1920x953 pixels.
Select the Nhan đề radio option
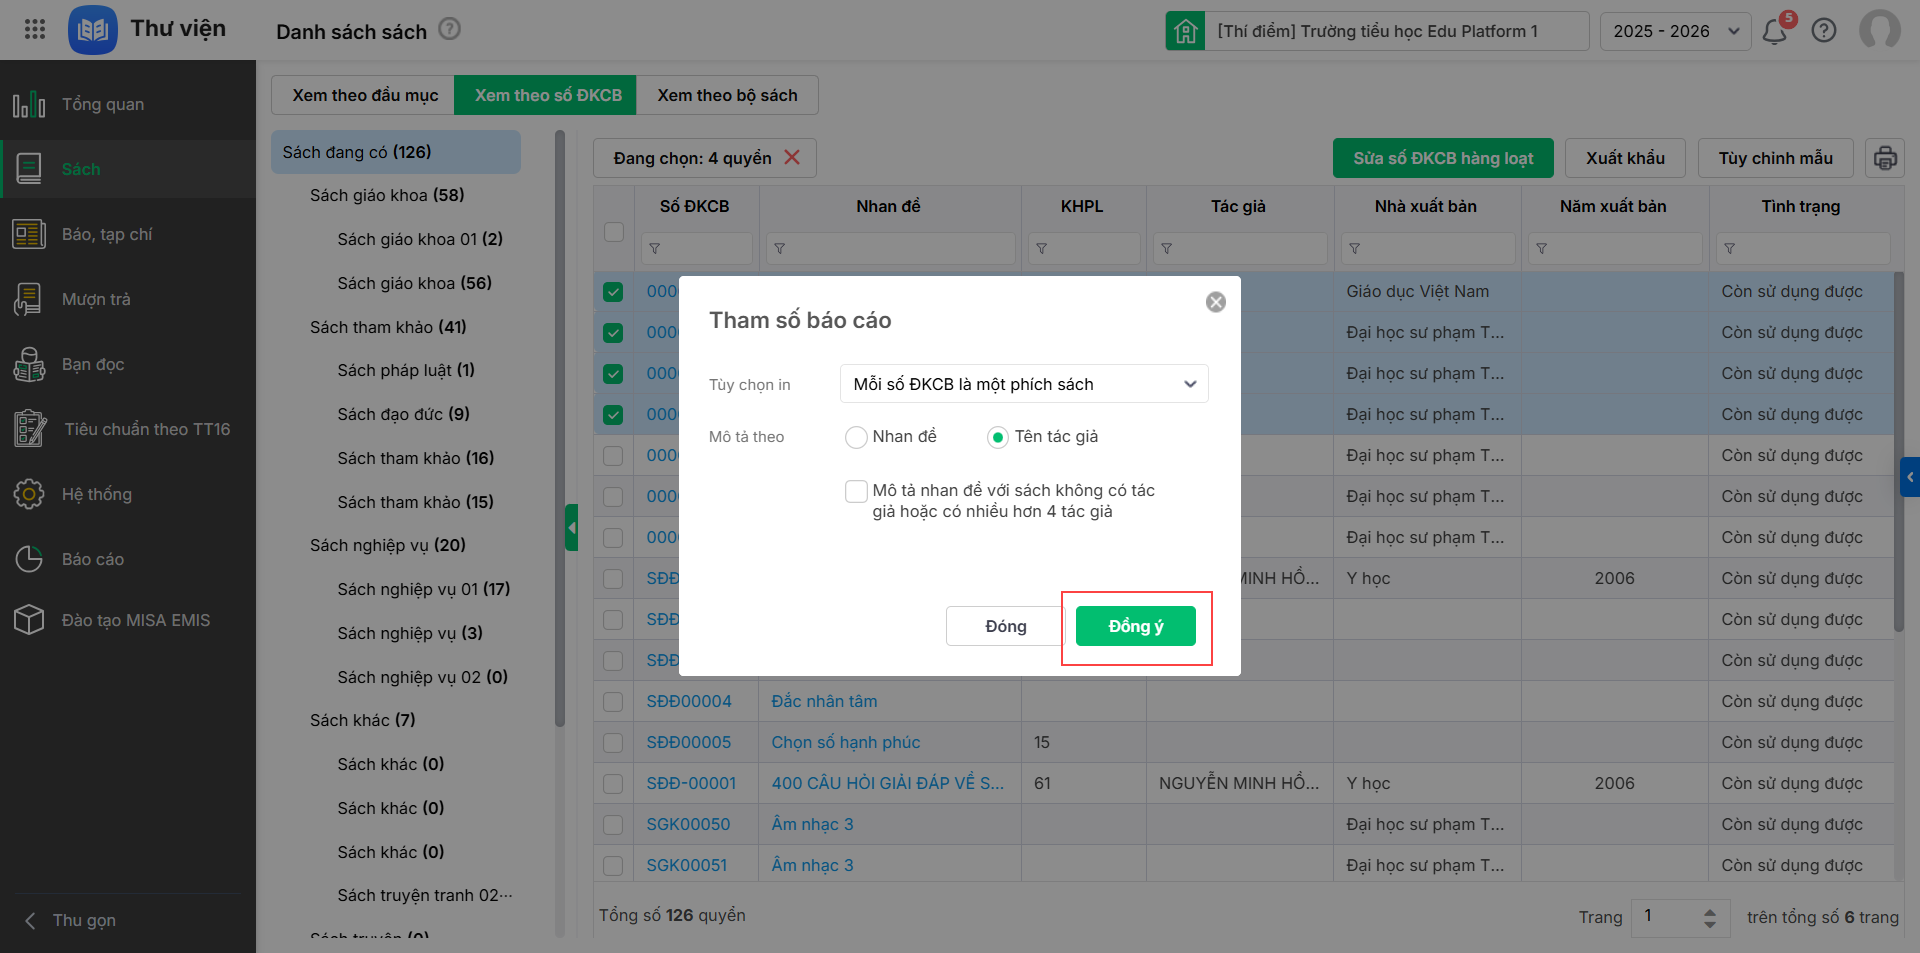(x=856, y=437)
